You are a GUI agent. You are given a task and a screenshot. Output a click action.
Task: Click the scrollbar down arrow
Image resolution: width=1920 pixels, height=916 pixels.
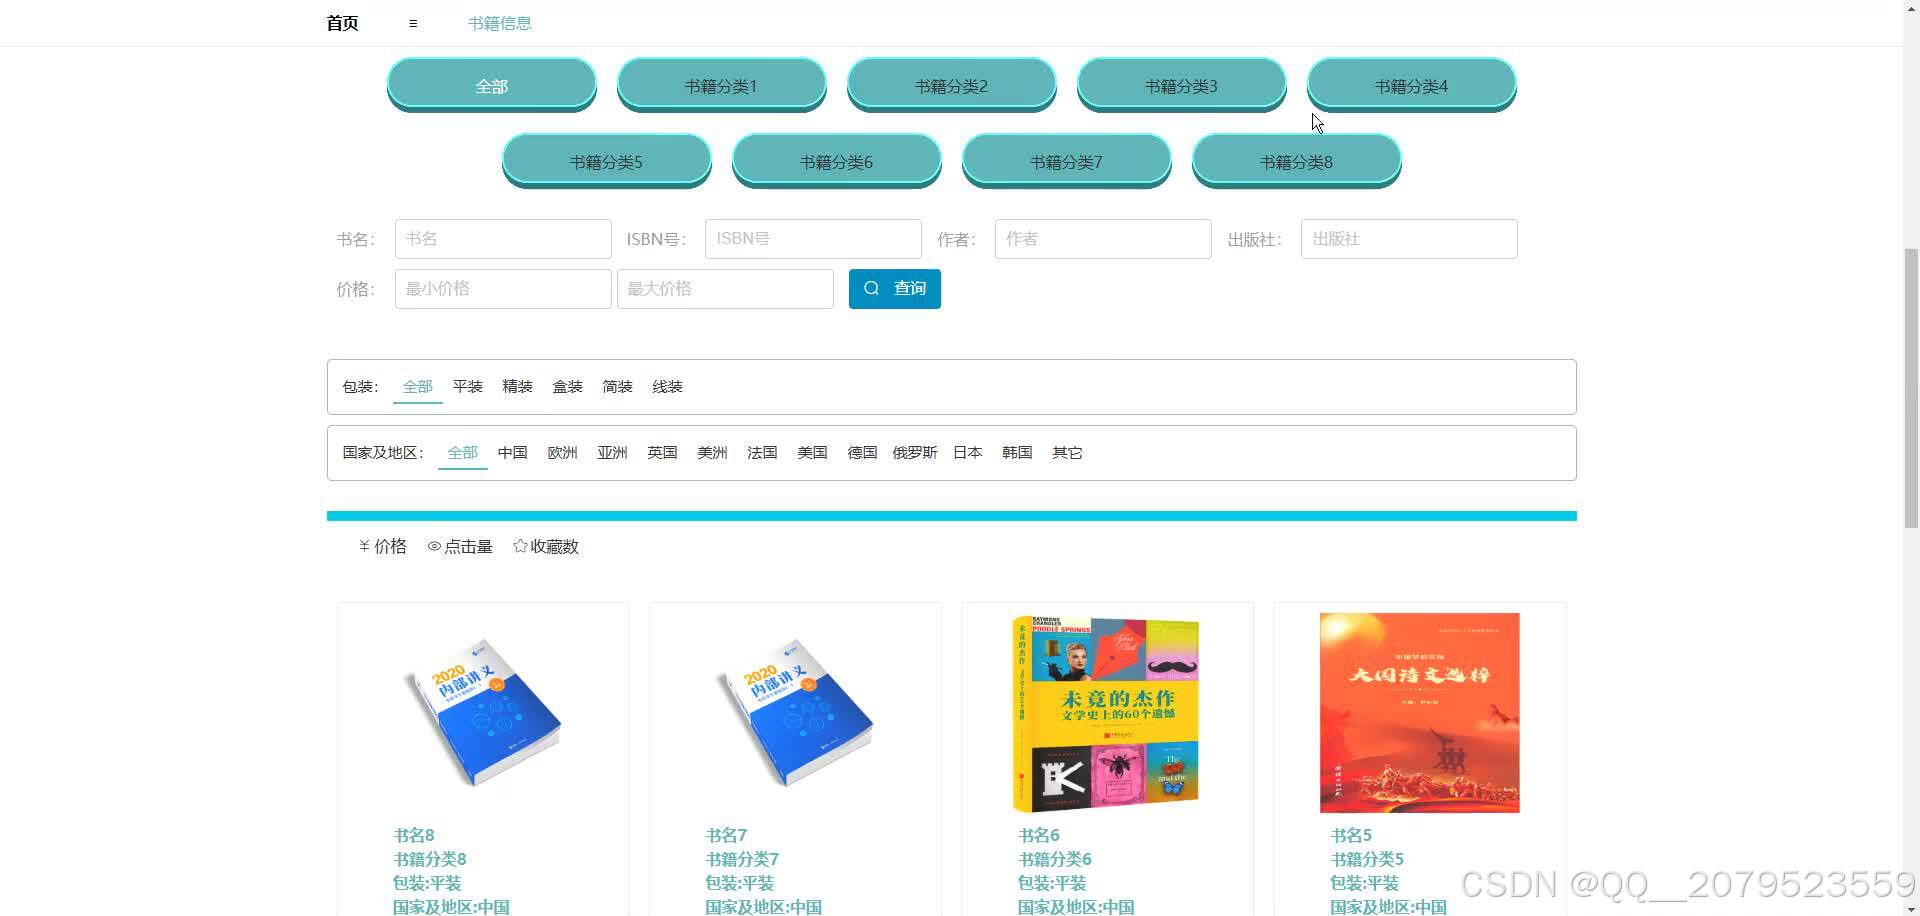tap(1911, 907)
